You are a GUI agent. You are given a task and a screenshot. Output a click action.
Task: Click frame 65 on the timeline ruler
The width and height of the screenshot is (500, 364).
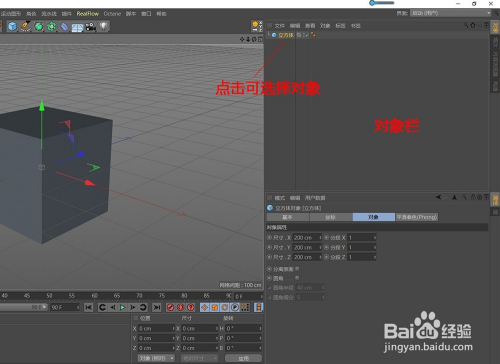click(117, 296)
